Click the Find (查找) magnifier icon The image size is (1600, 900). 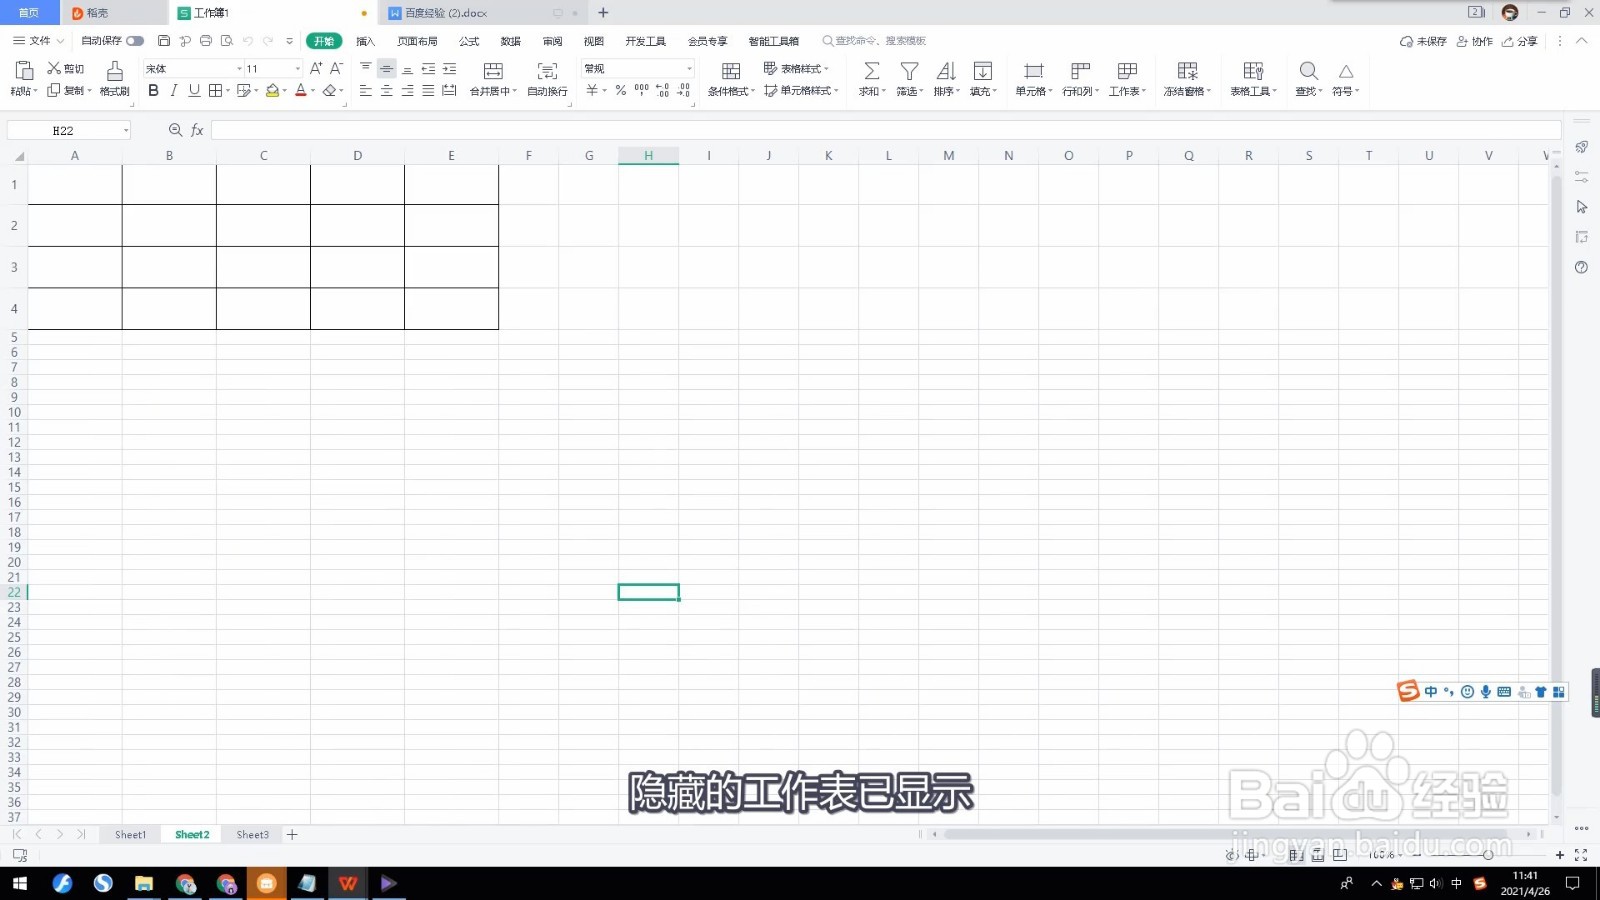click(x=1308, y=71)
